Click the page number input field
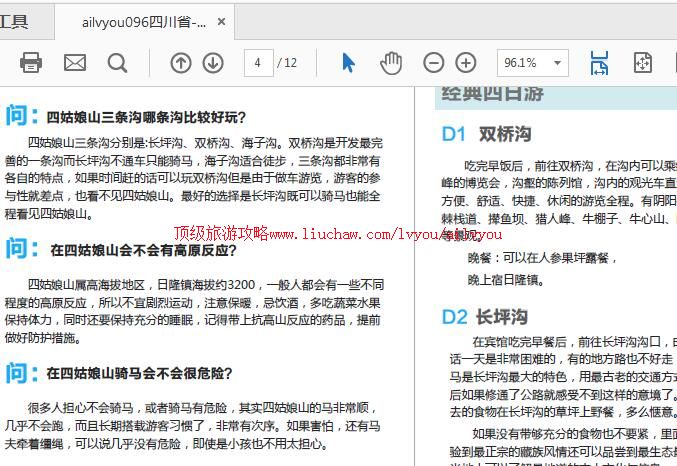The height and width of the screenshot is (466, 677). [258, 63]
